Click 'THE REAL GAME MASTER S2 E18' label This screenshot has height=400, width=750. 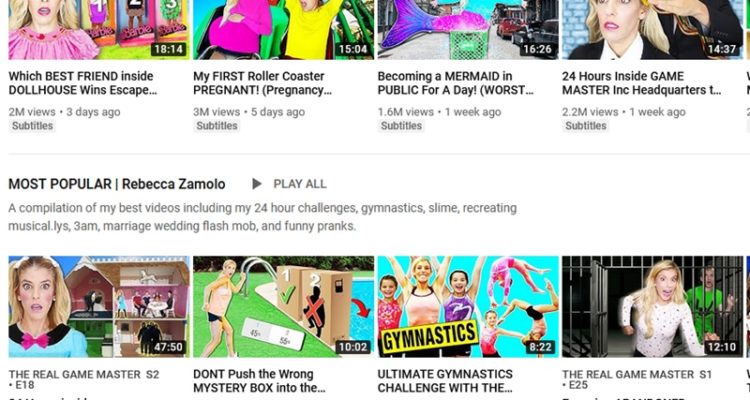(84, 379)
